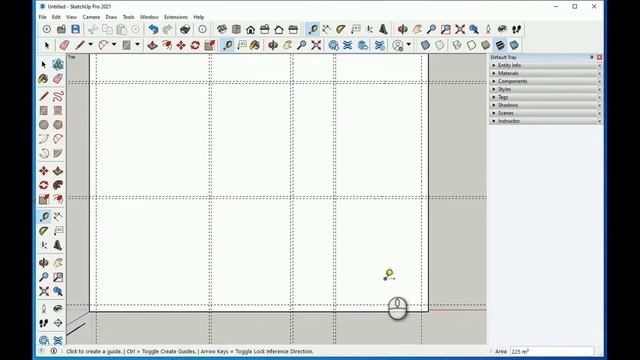
Task: Enable Wireframe face style
Action: tap(457, 45)
